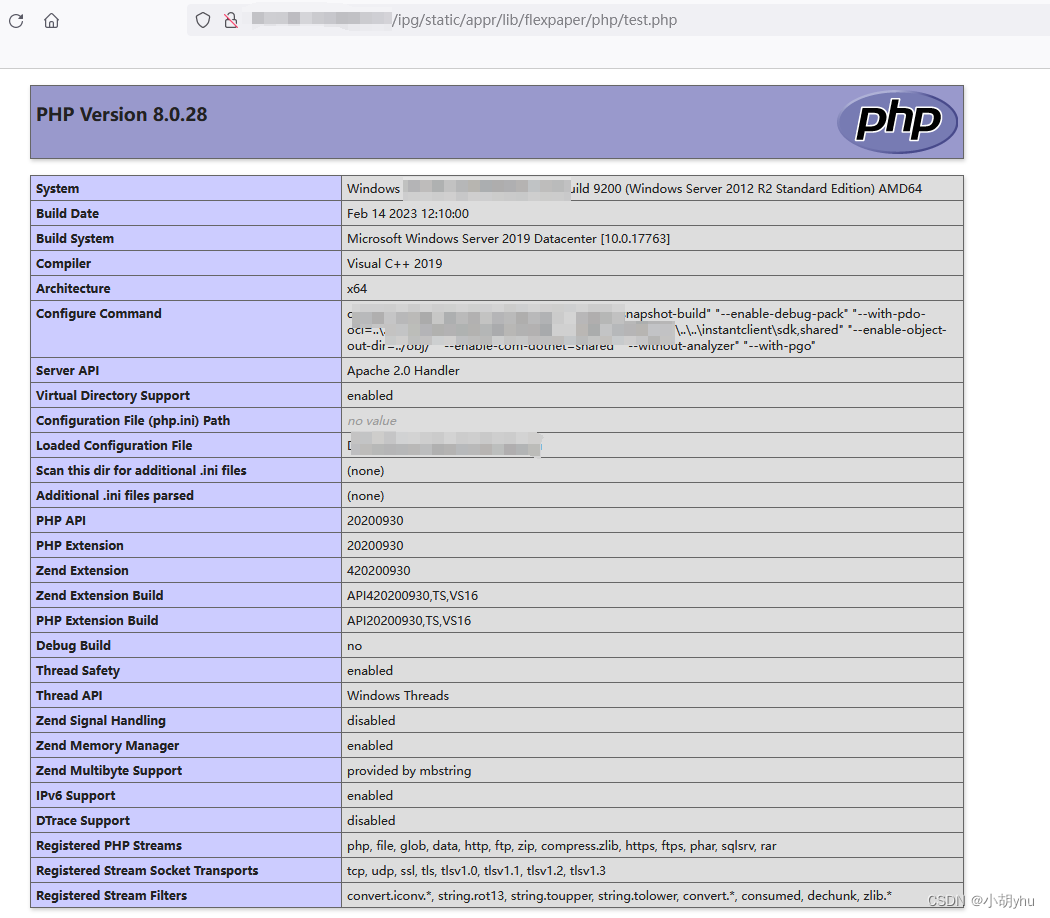Click Zend Extension Build label

[x=100, y=595]
